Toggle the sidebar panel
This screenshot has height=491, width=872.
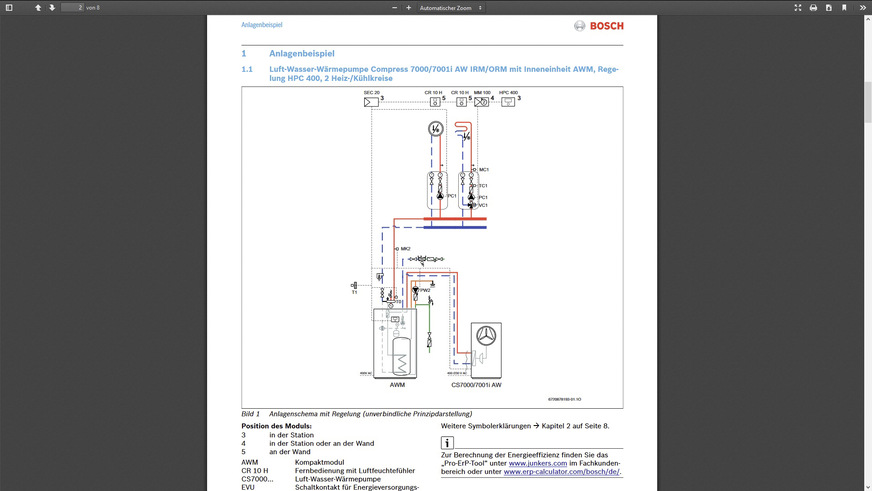pyautogui.click(x=9, y=7)
